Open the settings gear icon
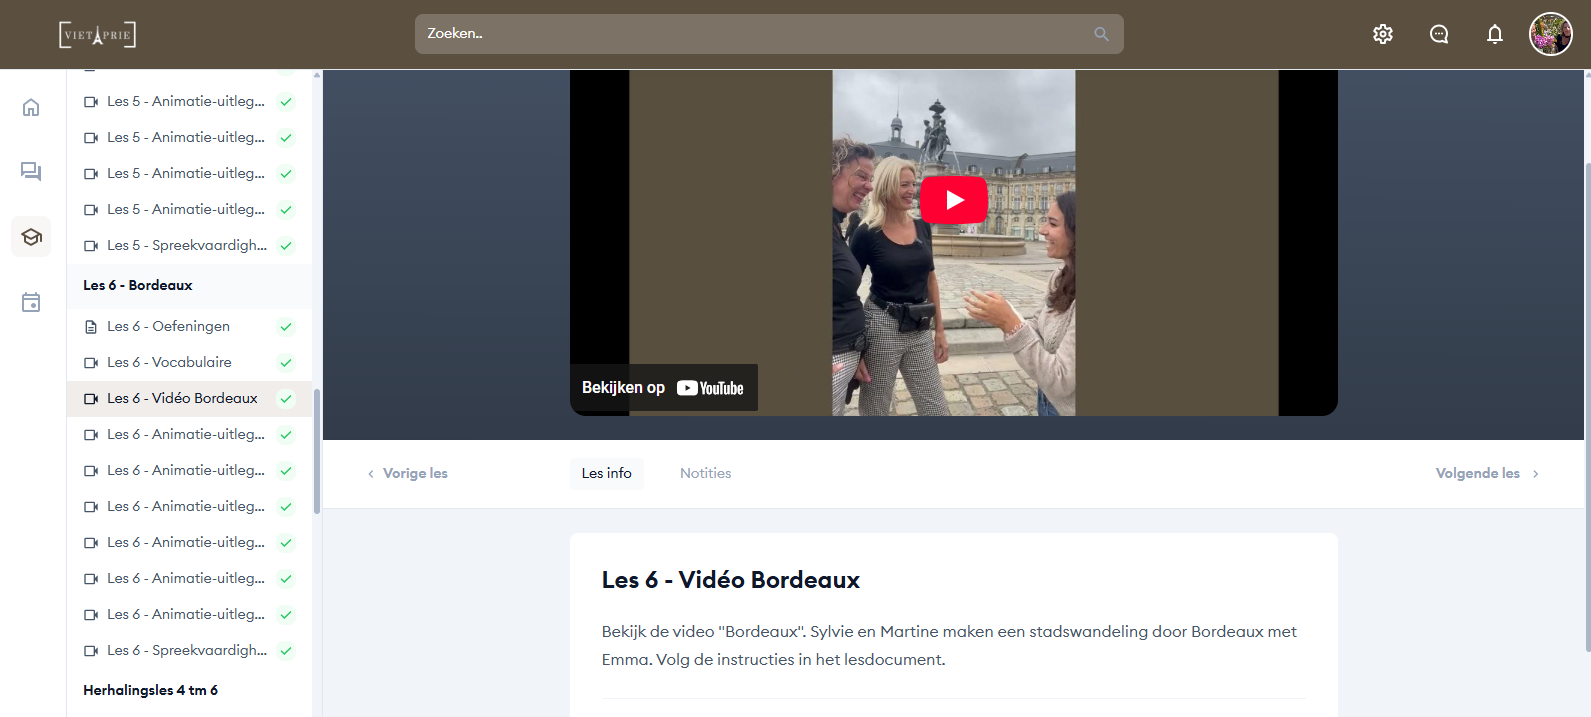This screenshot has width=1591, height=717. (1382, 34)
